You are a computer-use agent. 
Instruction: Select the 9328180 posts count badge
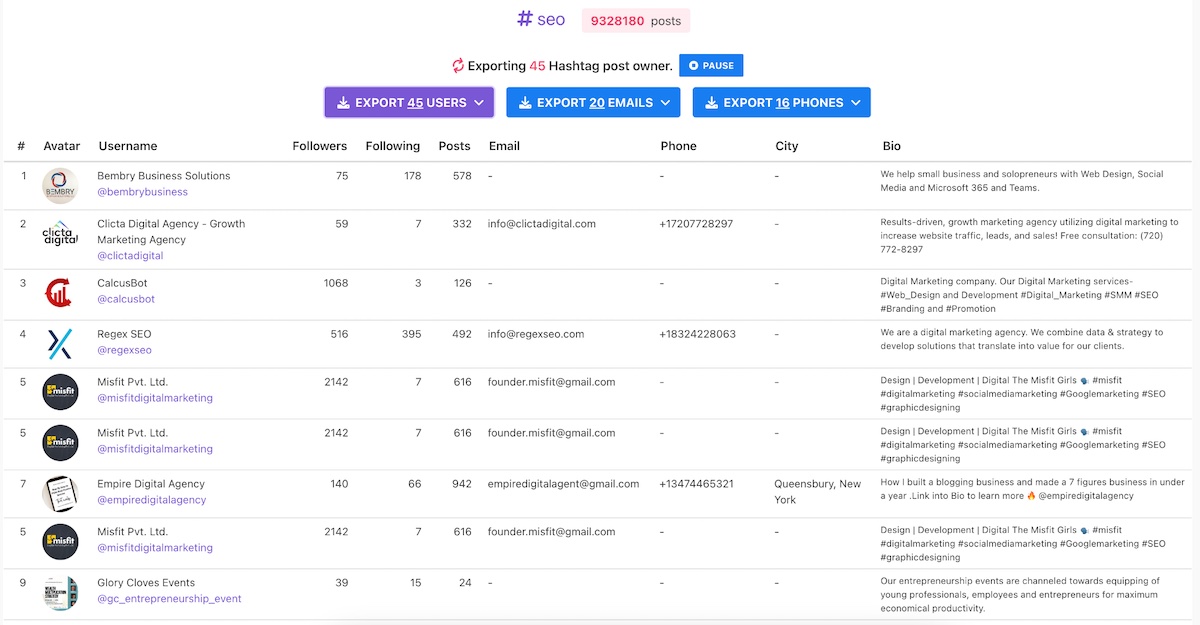point(636,20)
